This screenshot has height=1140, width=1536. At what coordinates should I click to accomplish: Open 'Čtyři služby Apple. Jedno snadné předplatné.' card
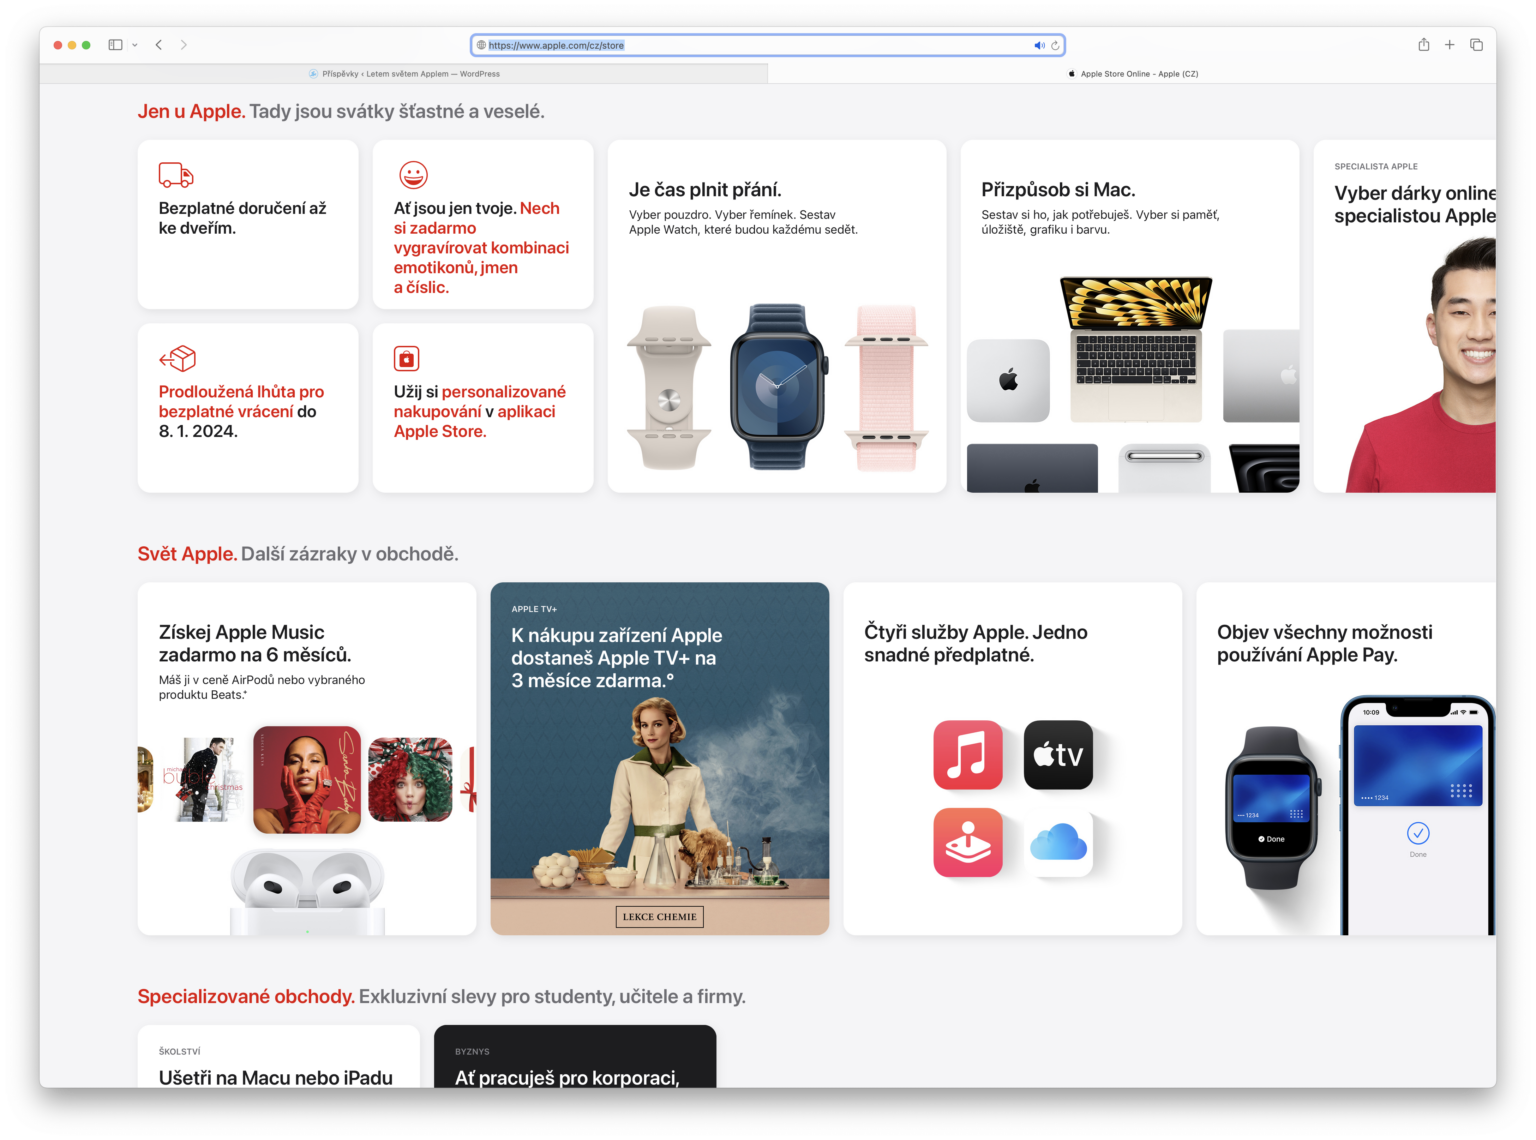(1013, 759)
